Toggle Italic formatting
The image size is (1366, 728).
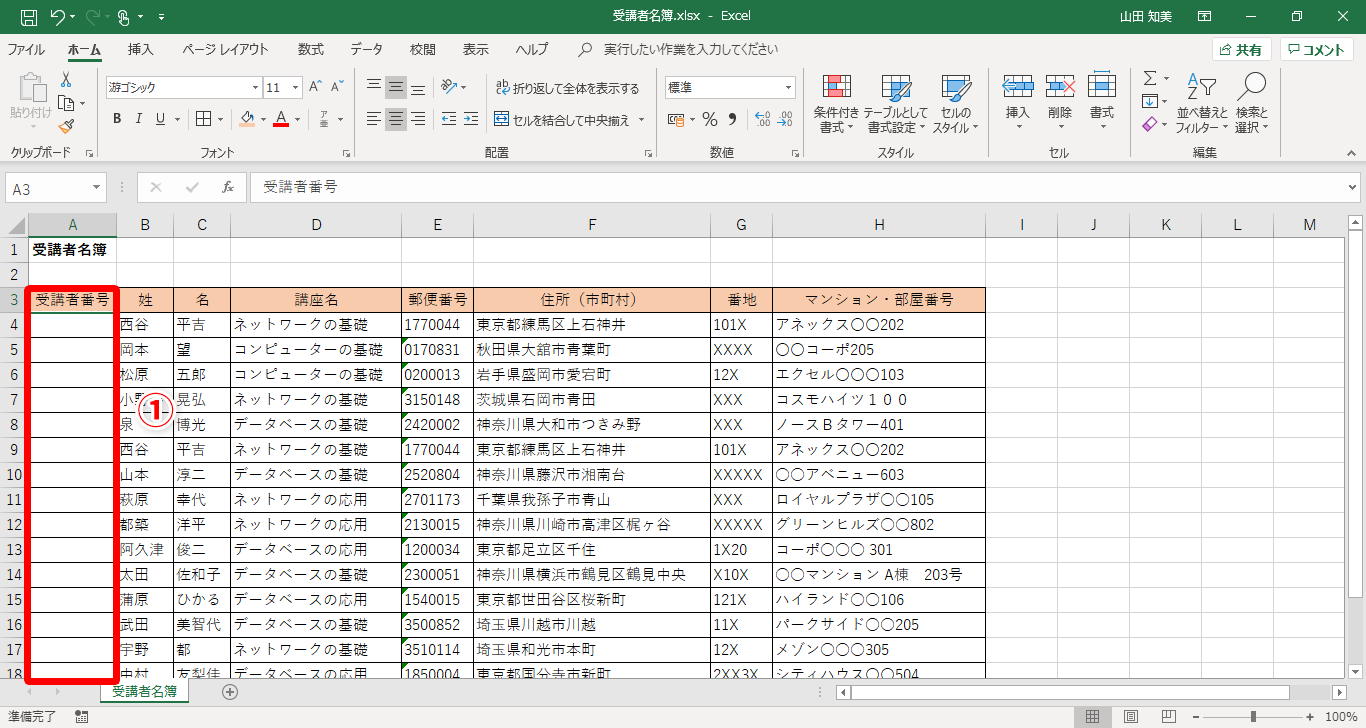[x=139, y=119]
